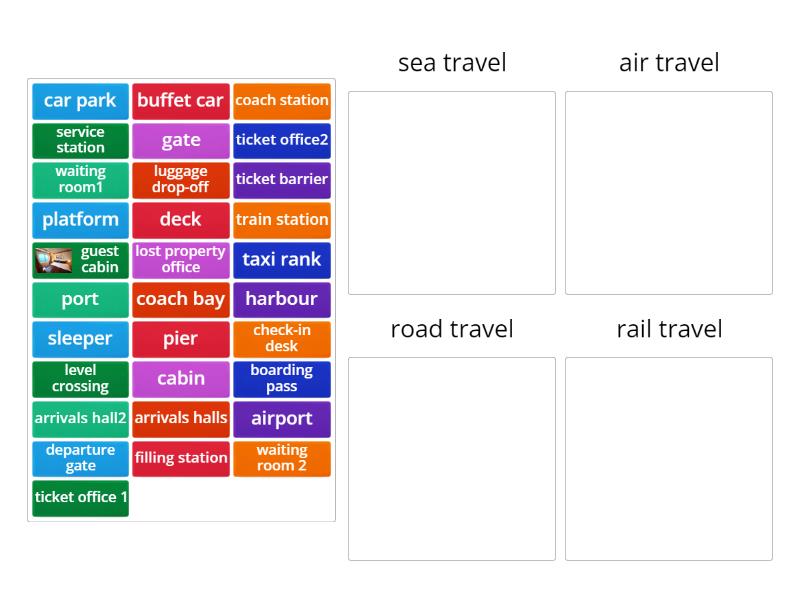Choose the 'level crossing' tile
800x600 pixels.
tap(80, 379)
